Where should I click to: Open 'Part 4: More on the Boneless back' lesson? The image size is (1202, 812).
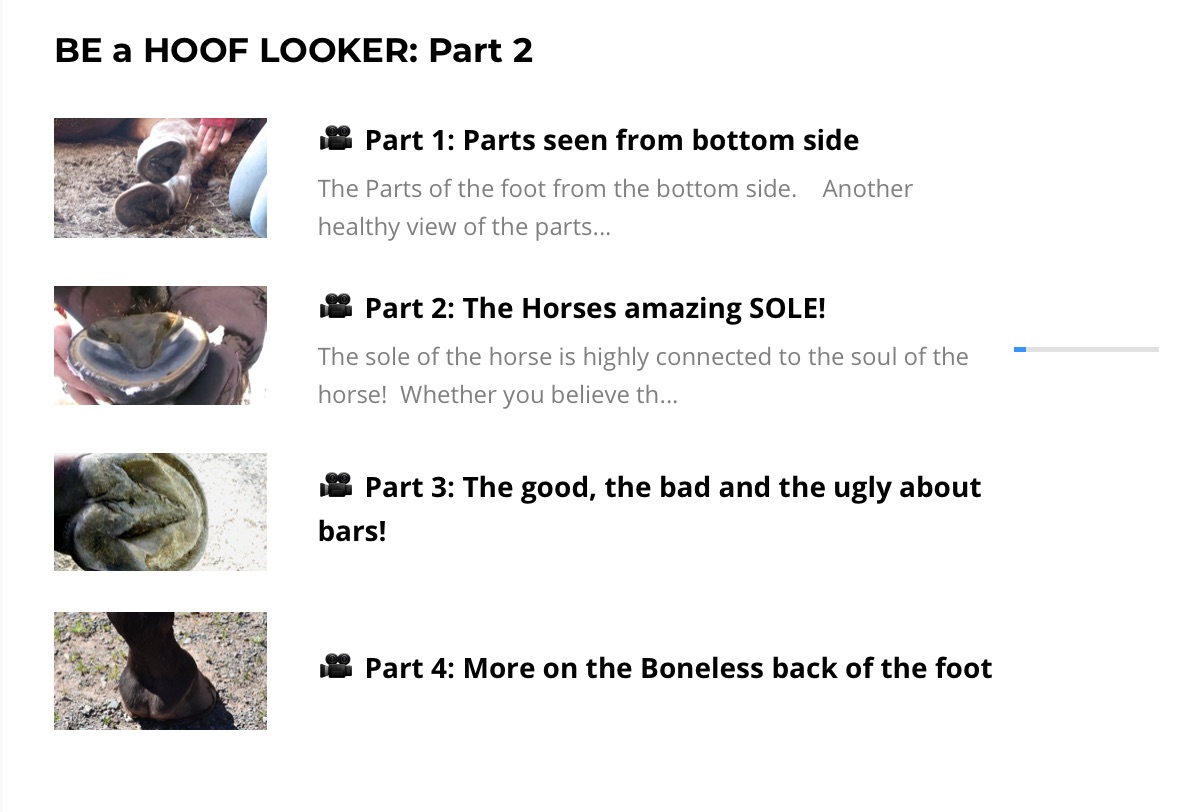coord(678,667)
